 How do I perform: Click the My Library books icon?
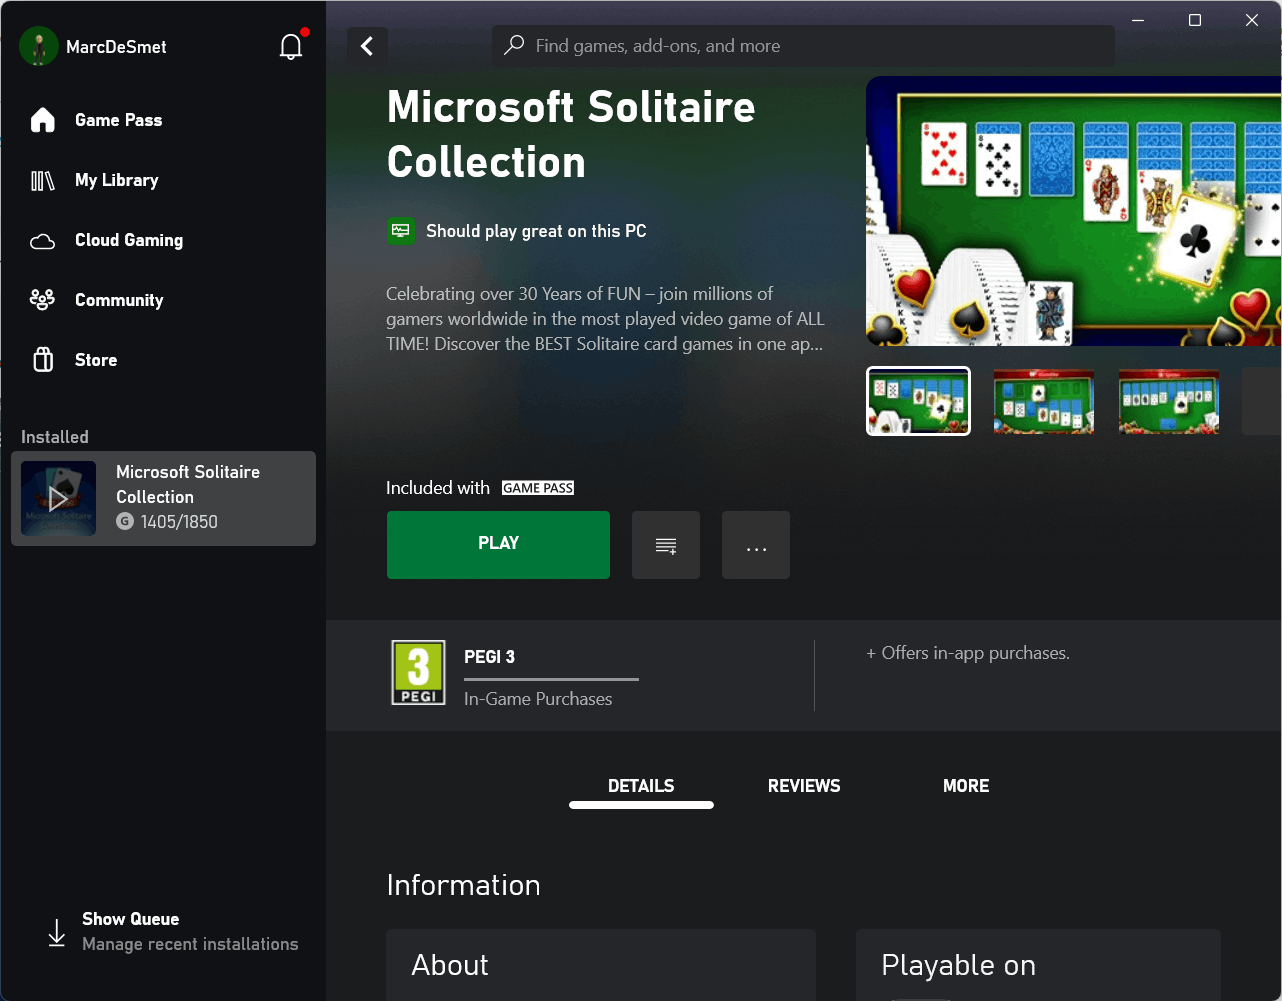pos(43,180)
